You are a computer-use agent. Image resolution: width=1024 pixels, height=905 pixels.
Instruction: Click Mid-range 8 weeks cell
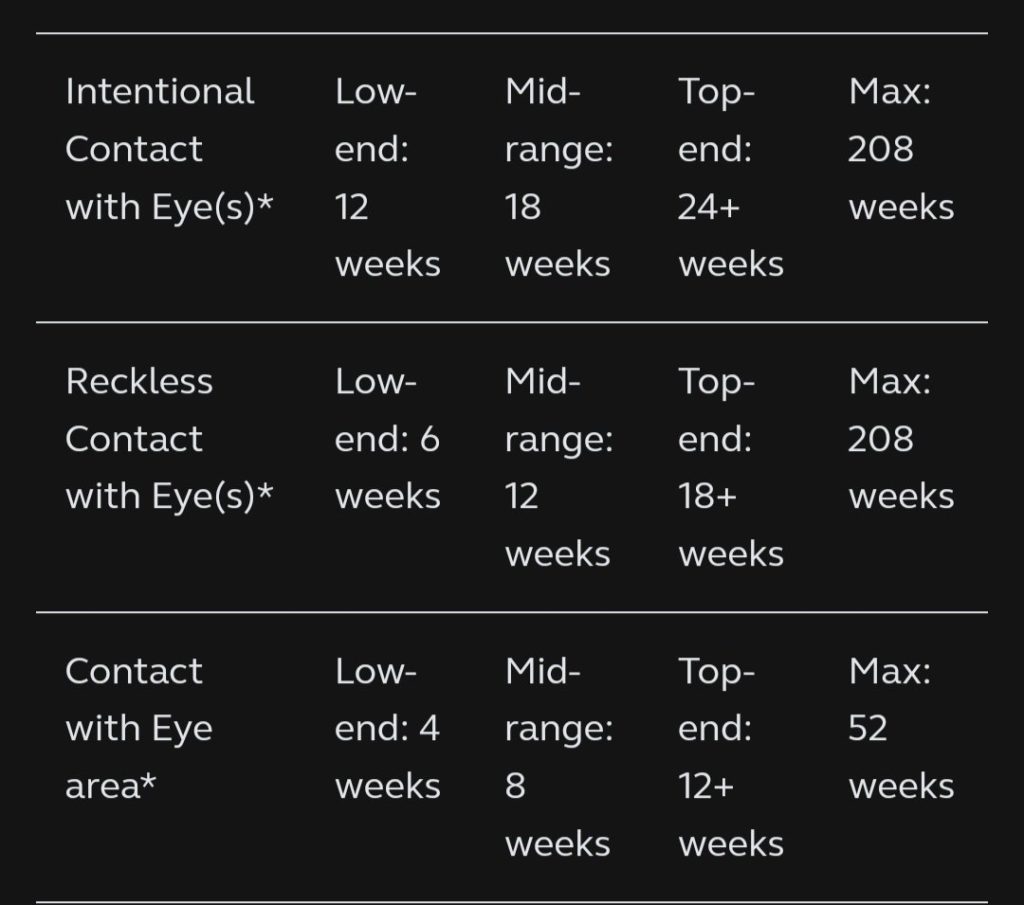(558, 756)
